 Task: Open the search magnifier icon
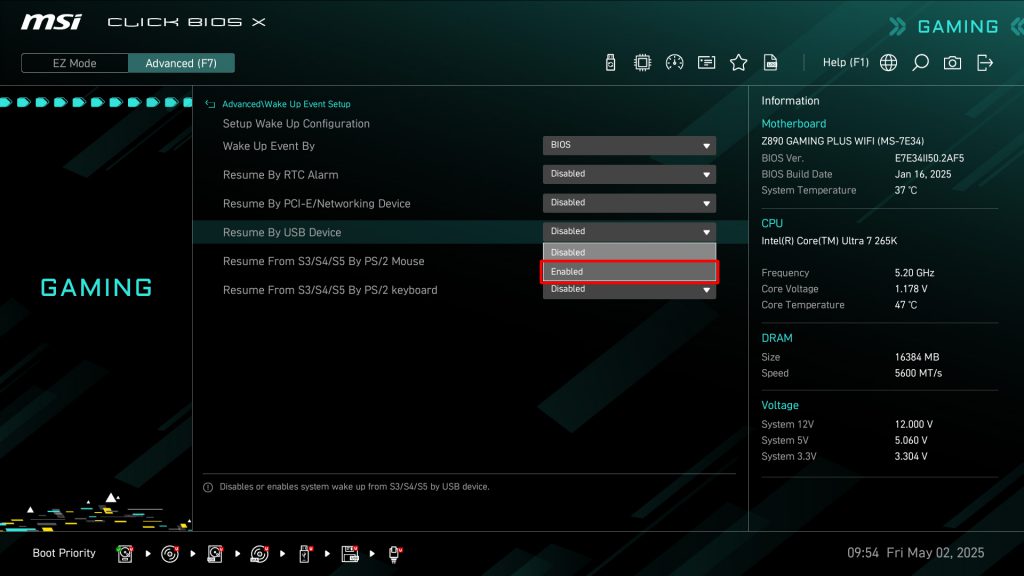point(920,63)
